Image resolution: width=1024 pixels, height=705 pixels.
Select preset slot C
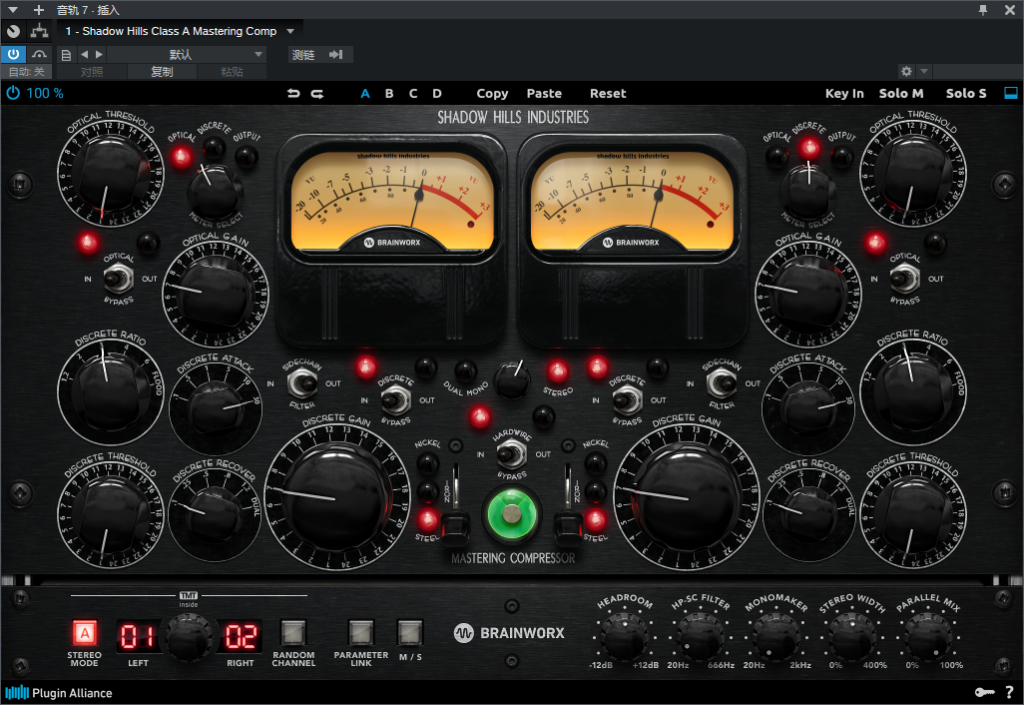click(413, 93)
